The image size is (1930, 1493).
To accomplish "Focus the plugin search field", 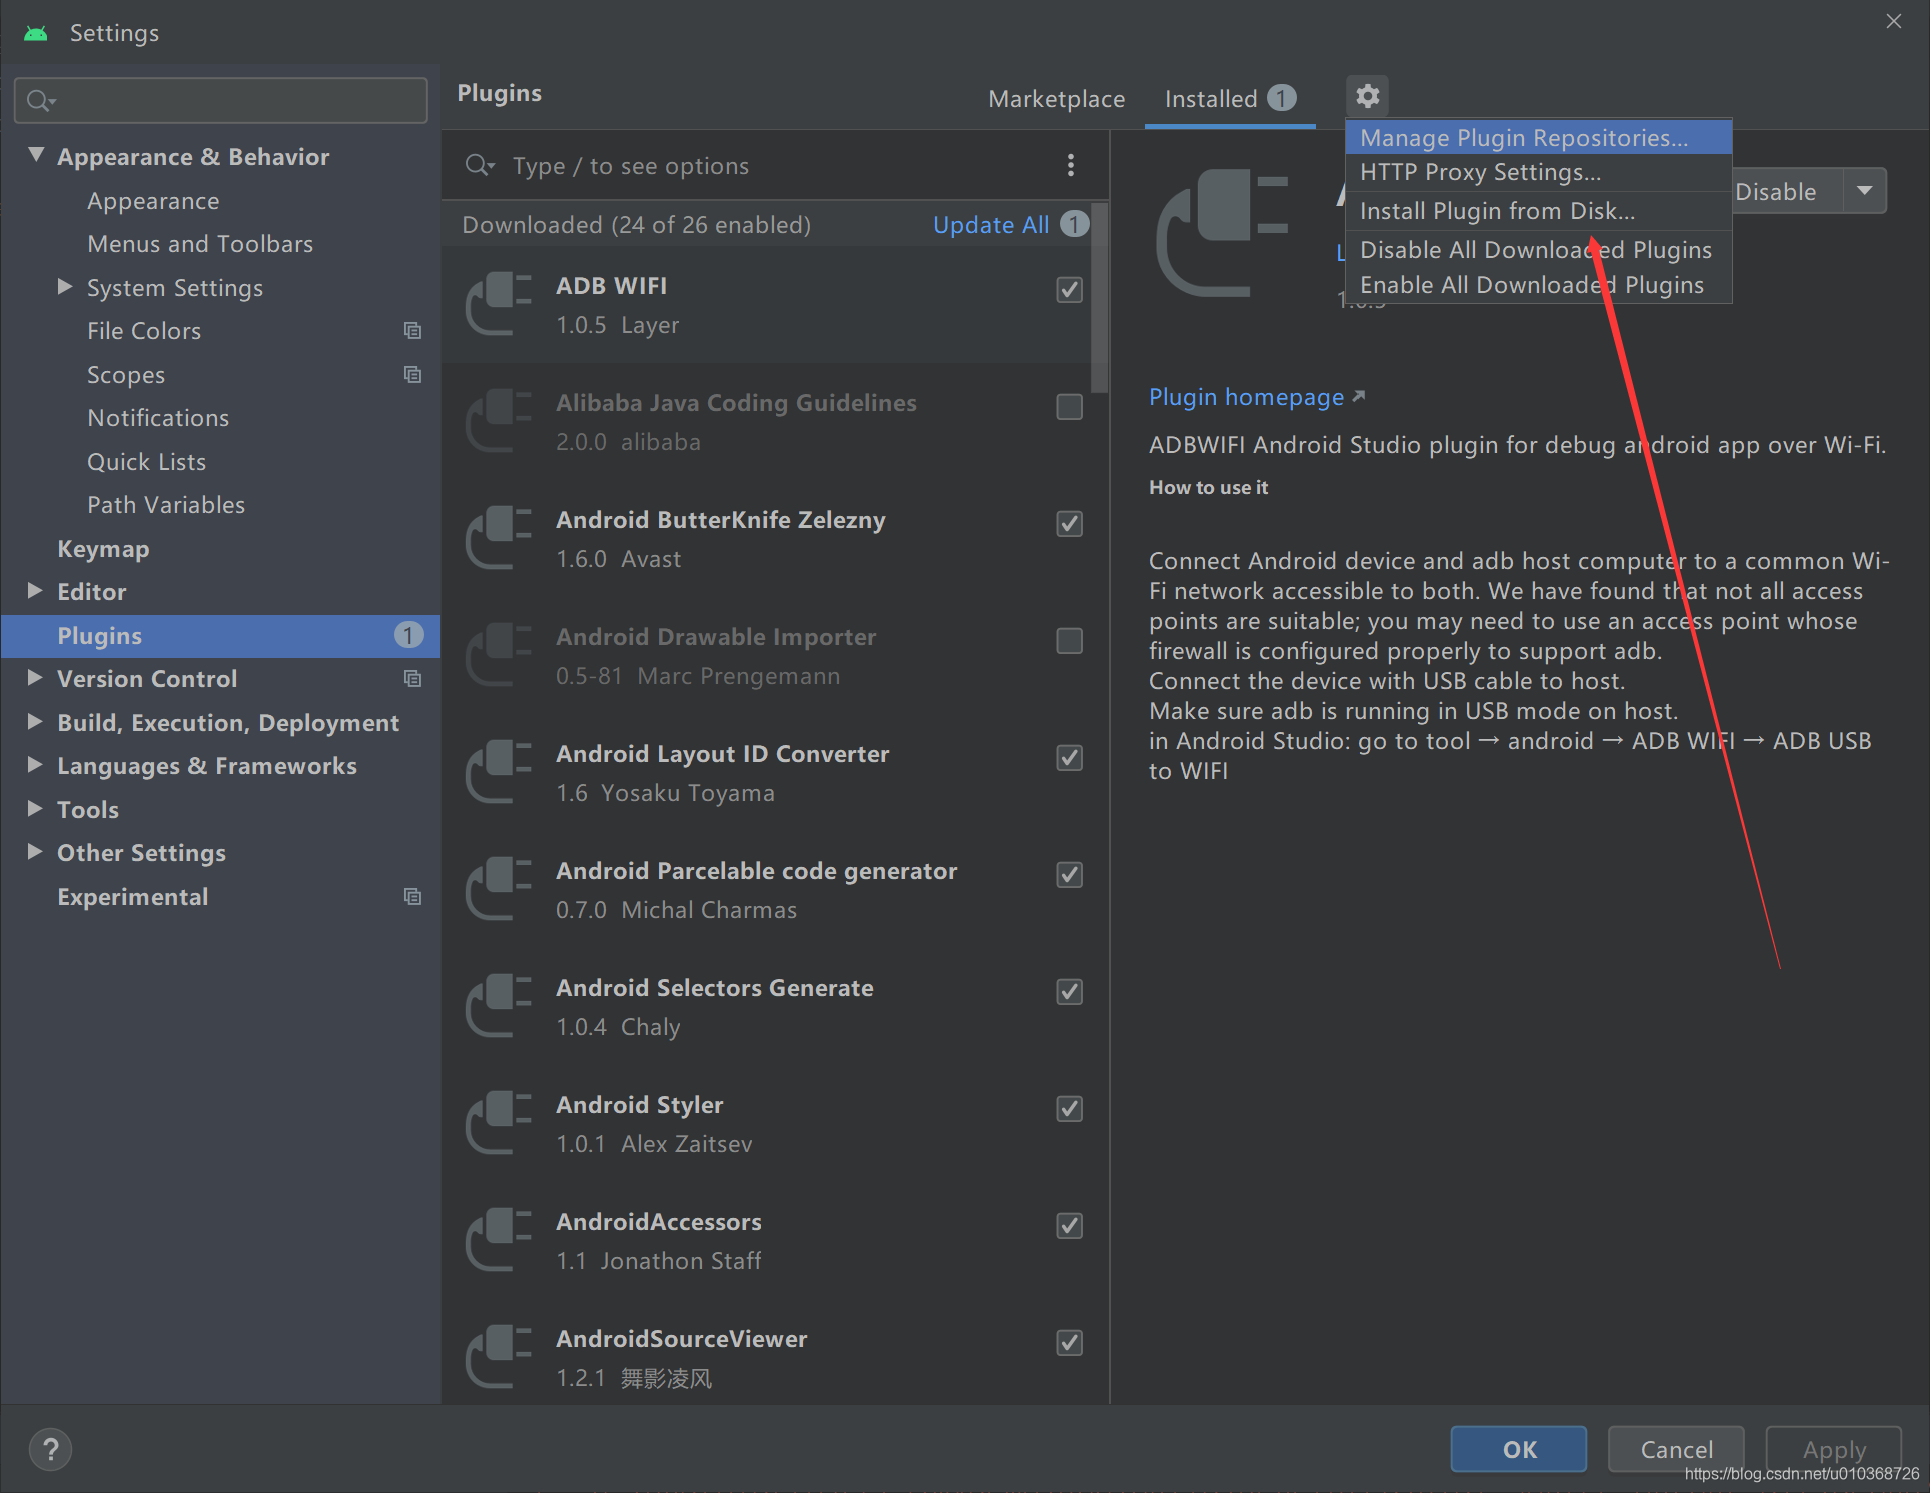I will (760, 166).
